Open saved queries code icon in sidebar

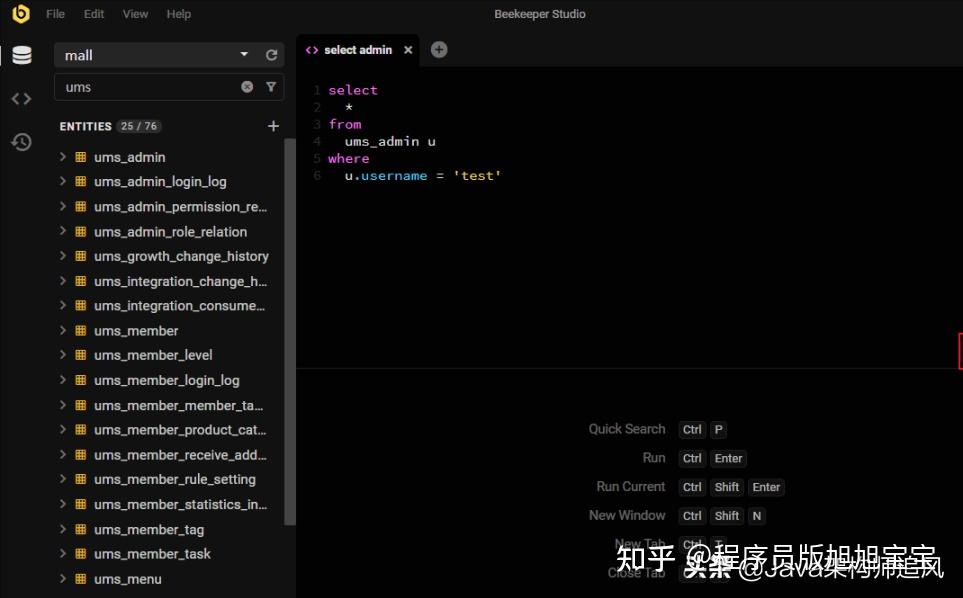click(21, 98)
